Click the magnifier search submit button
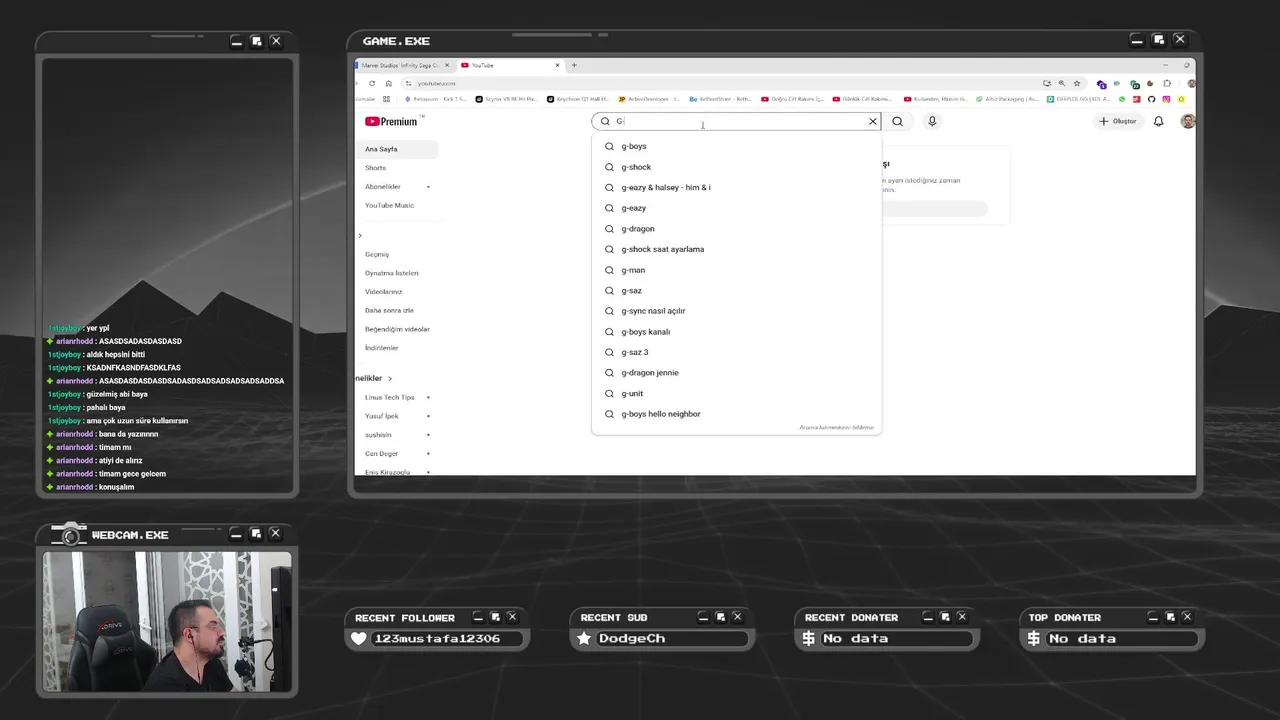 point(897,121)
